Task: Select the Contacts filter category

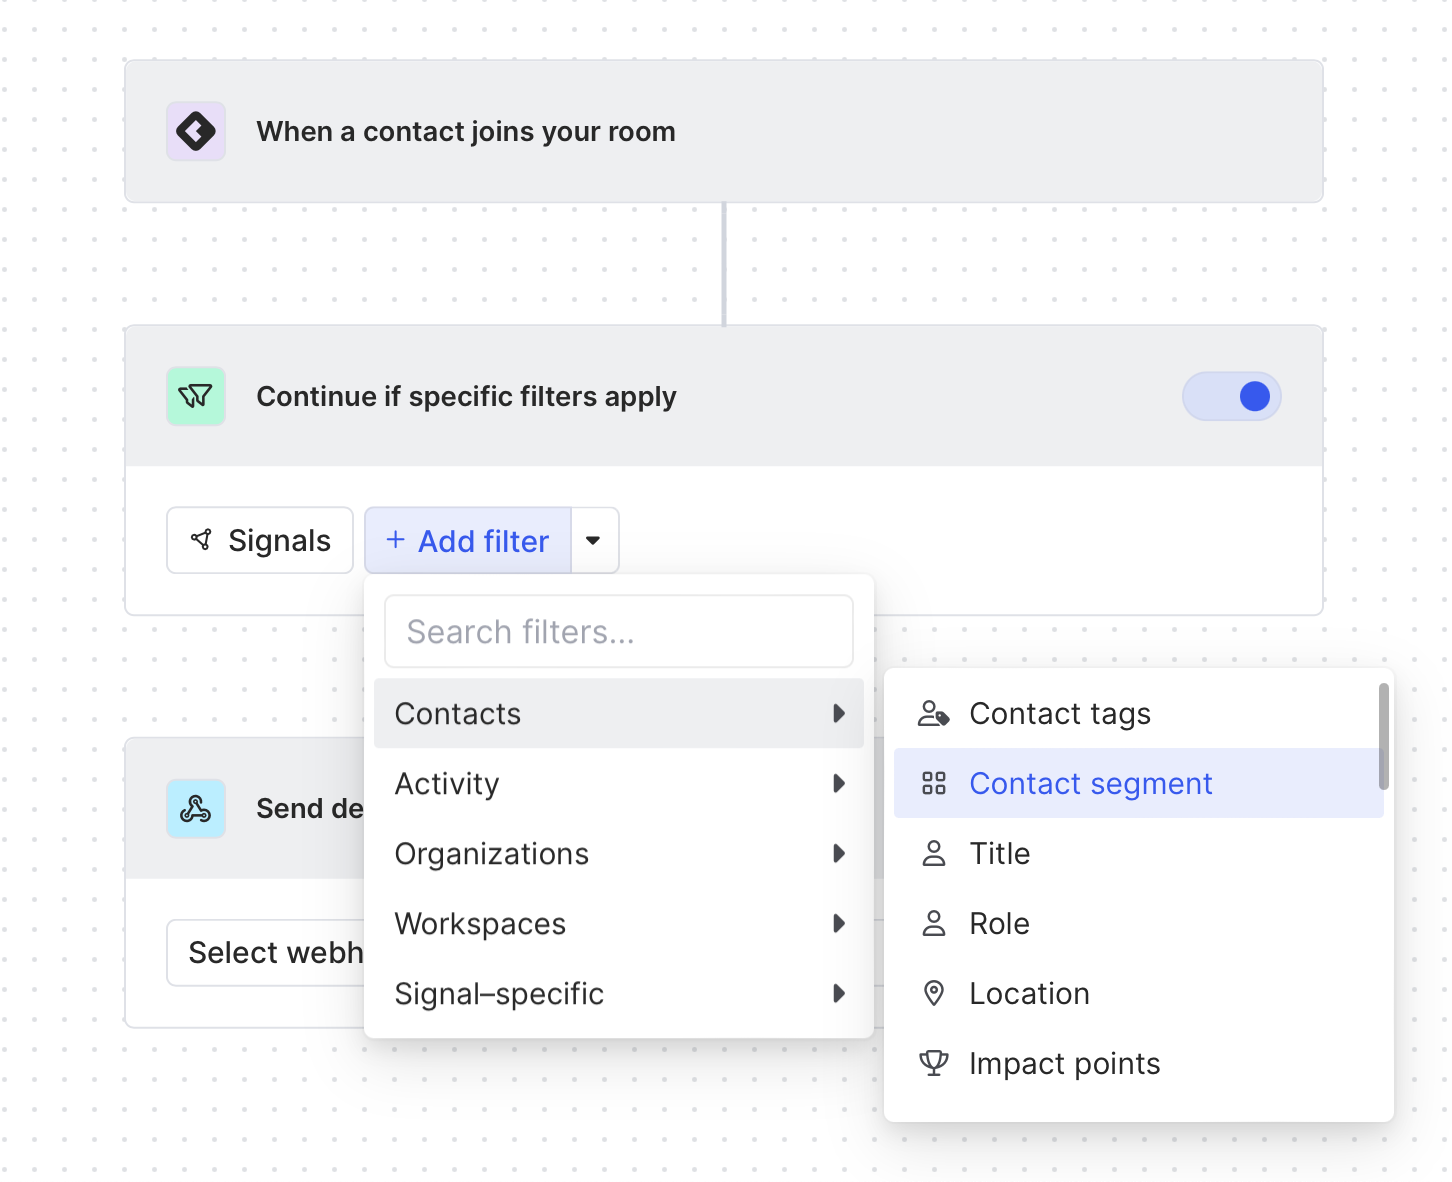Action: [x=458, y=714]
